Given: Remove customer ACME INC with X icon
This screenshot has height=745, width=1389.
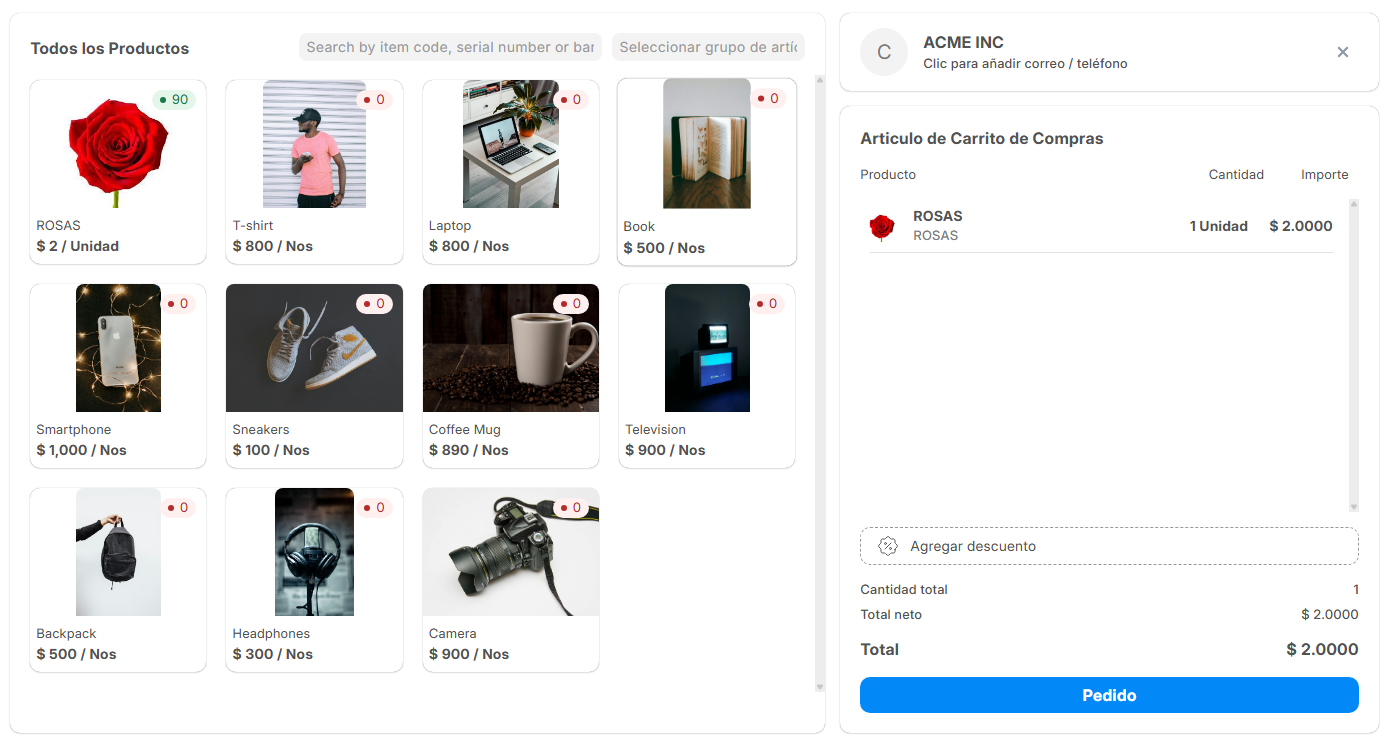Looking at the screenshot, I should [1342, 52].
